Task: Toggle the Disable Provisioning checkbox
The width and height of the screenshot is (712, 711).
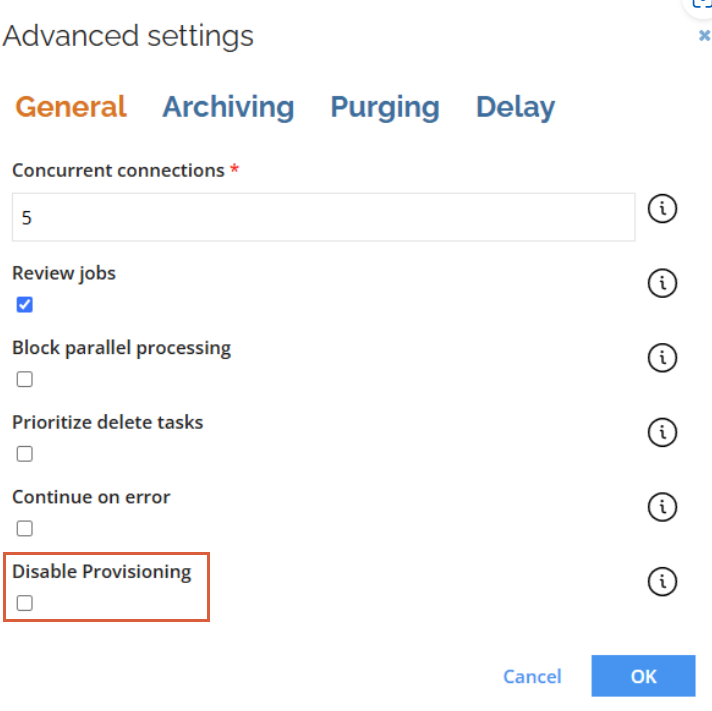Action: (x=25, y=603)
